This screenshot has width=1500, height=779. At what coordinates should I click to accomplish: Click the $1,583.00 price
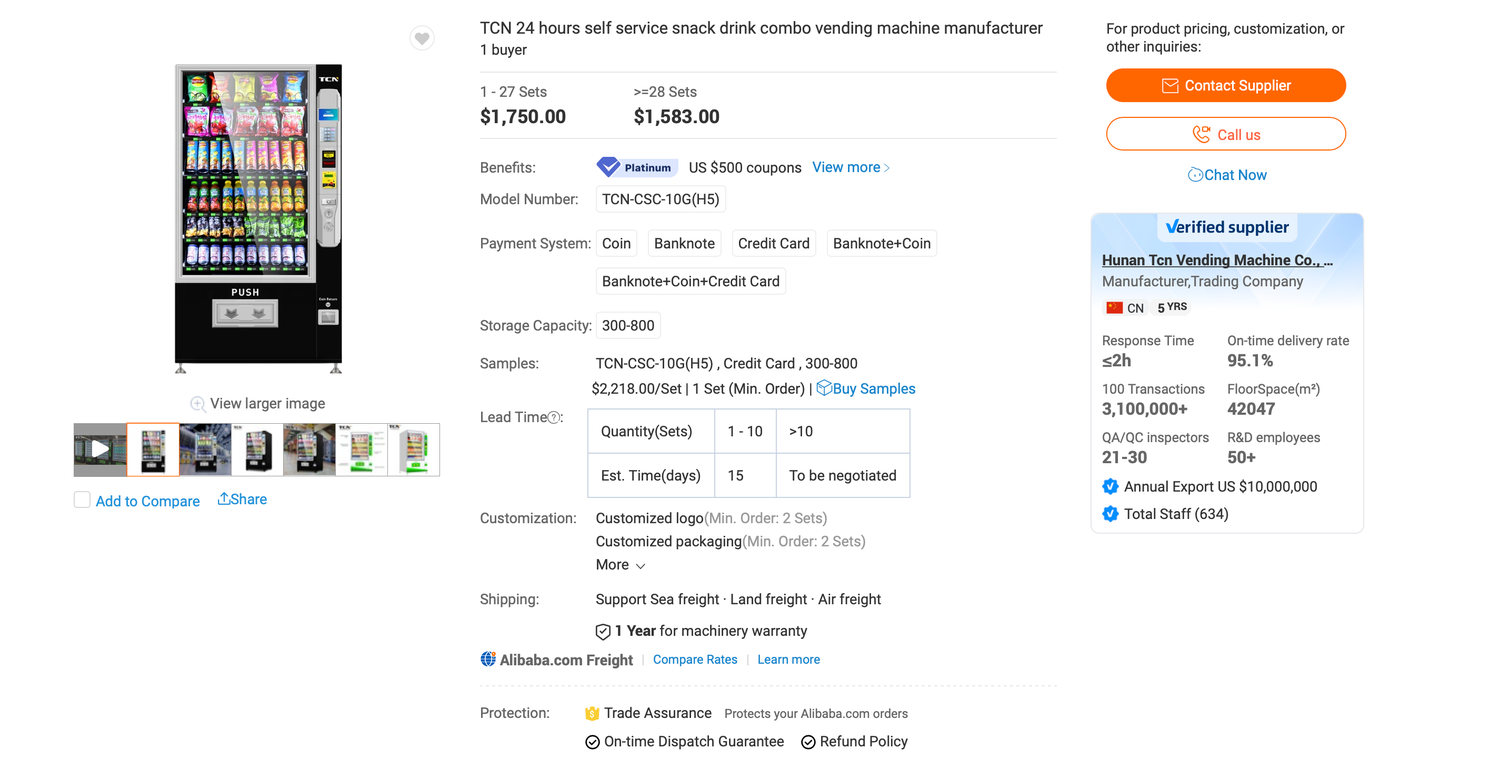coord(677,117)
